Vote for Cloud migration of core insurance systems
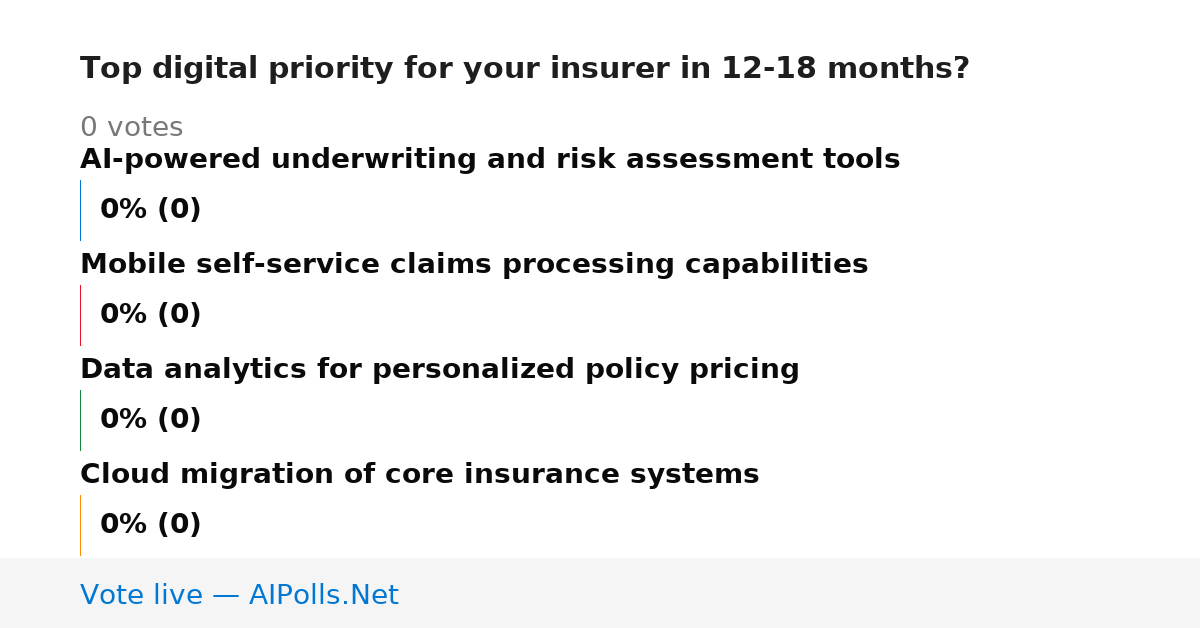The width and height of the screenshot is (1200, 628). coord(420,475)
